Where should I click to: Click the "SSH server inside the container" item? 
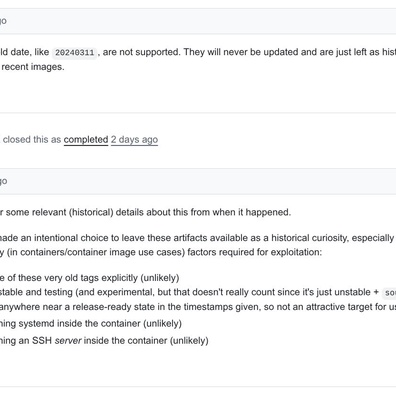[104, 340]
